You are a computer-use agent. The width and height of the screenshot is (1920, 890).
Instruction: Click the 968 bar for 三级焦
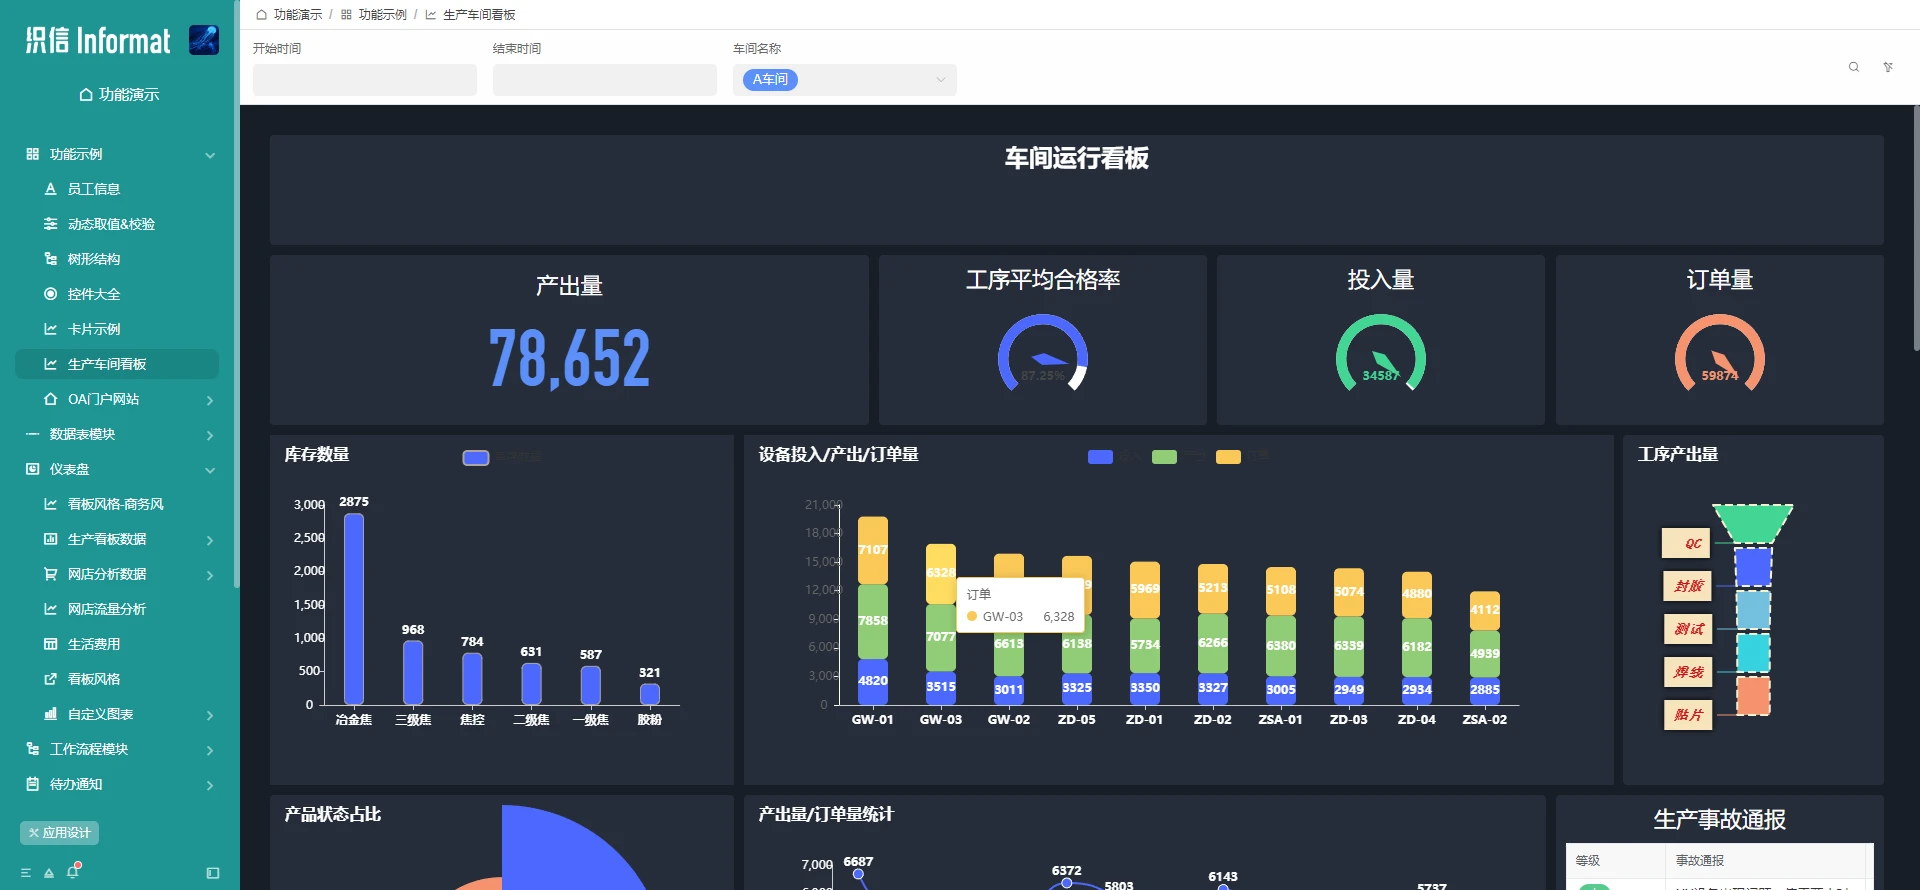click(413, 673)
